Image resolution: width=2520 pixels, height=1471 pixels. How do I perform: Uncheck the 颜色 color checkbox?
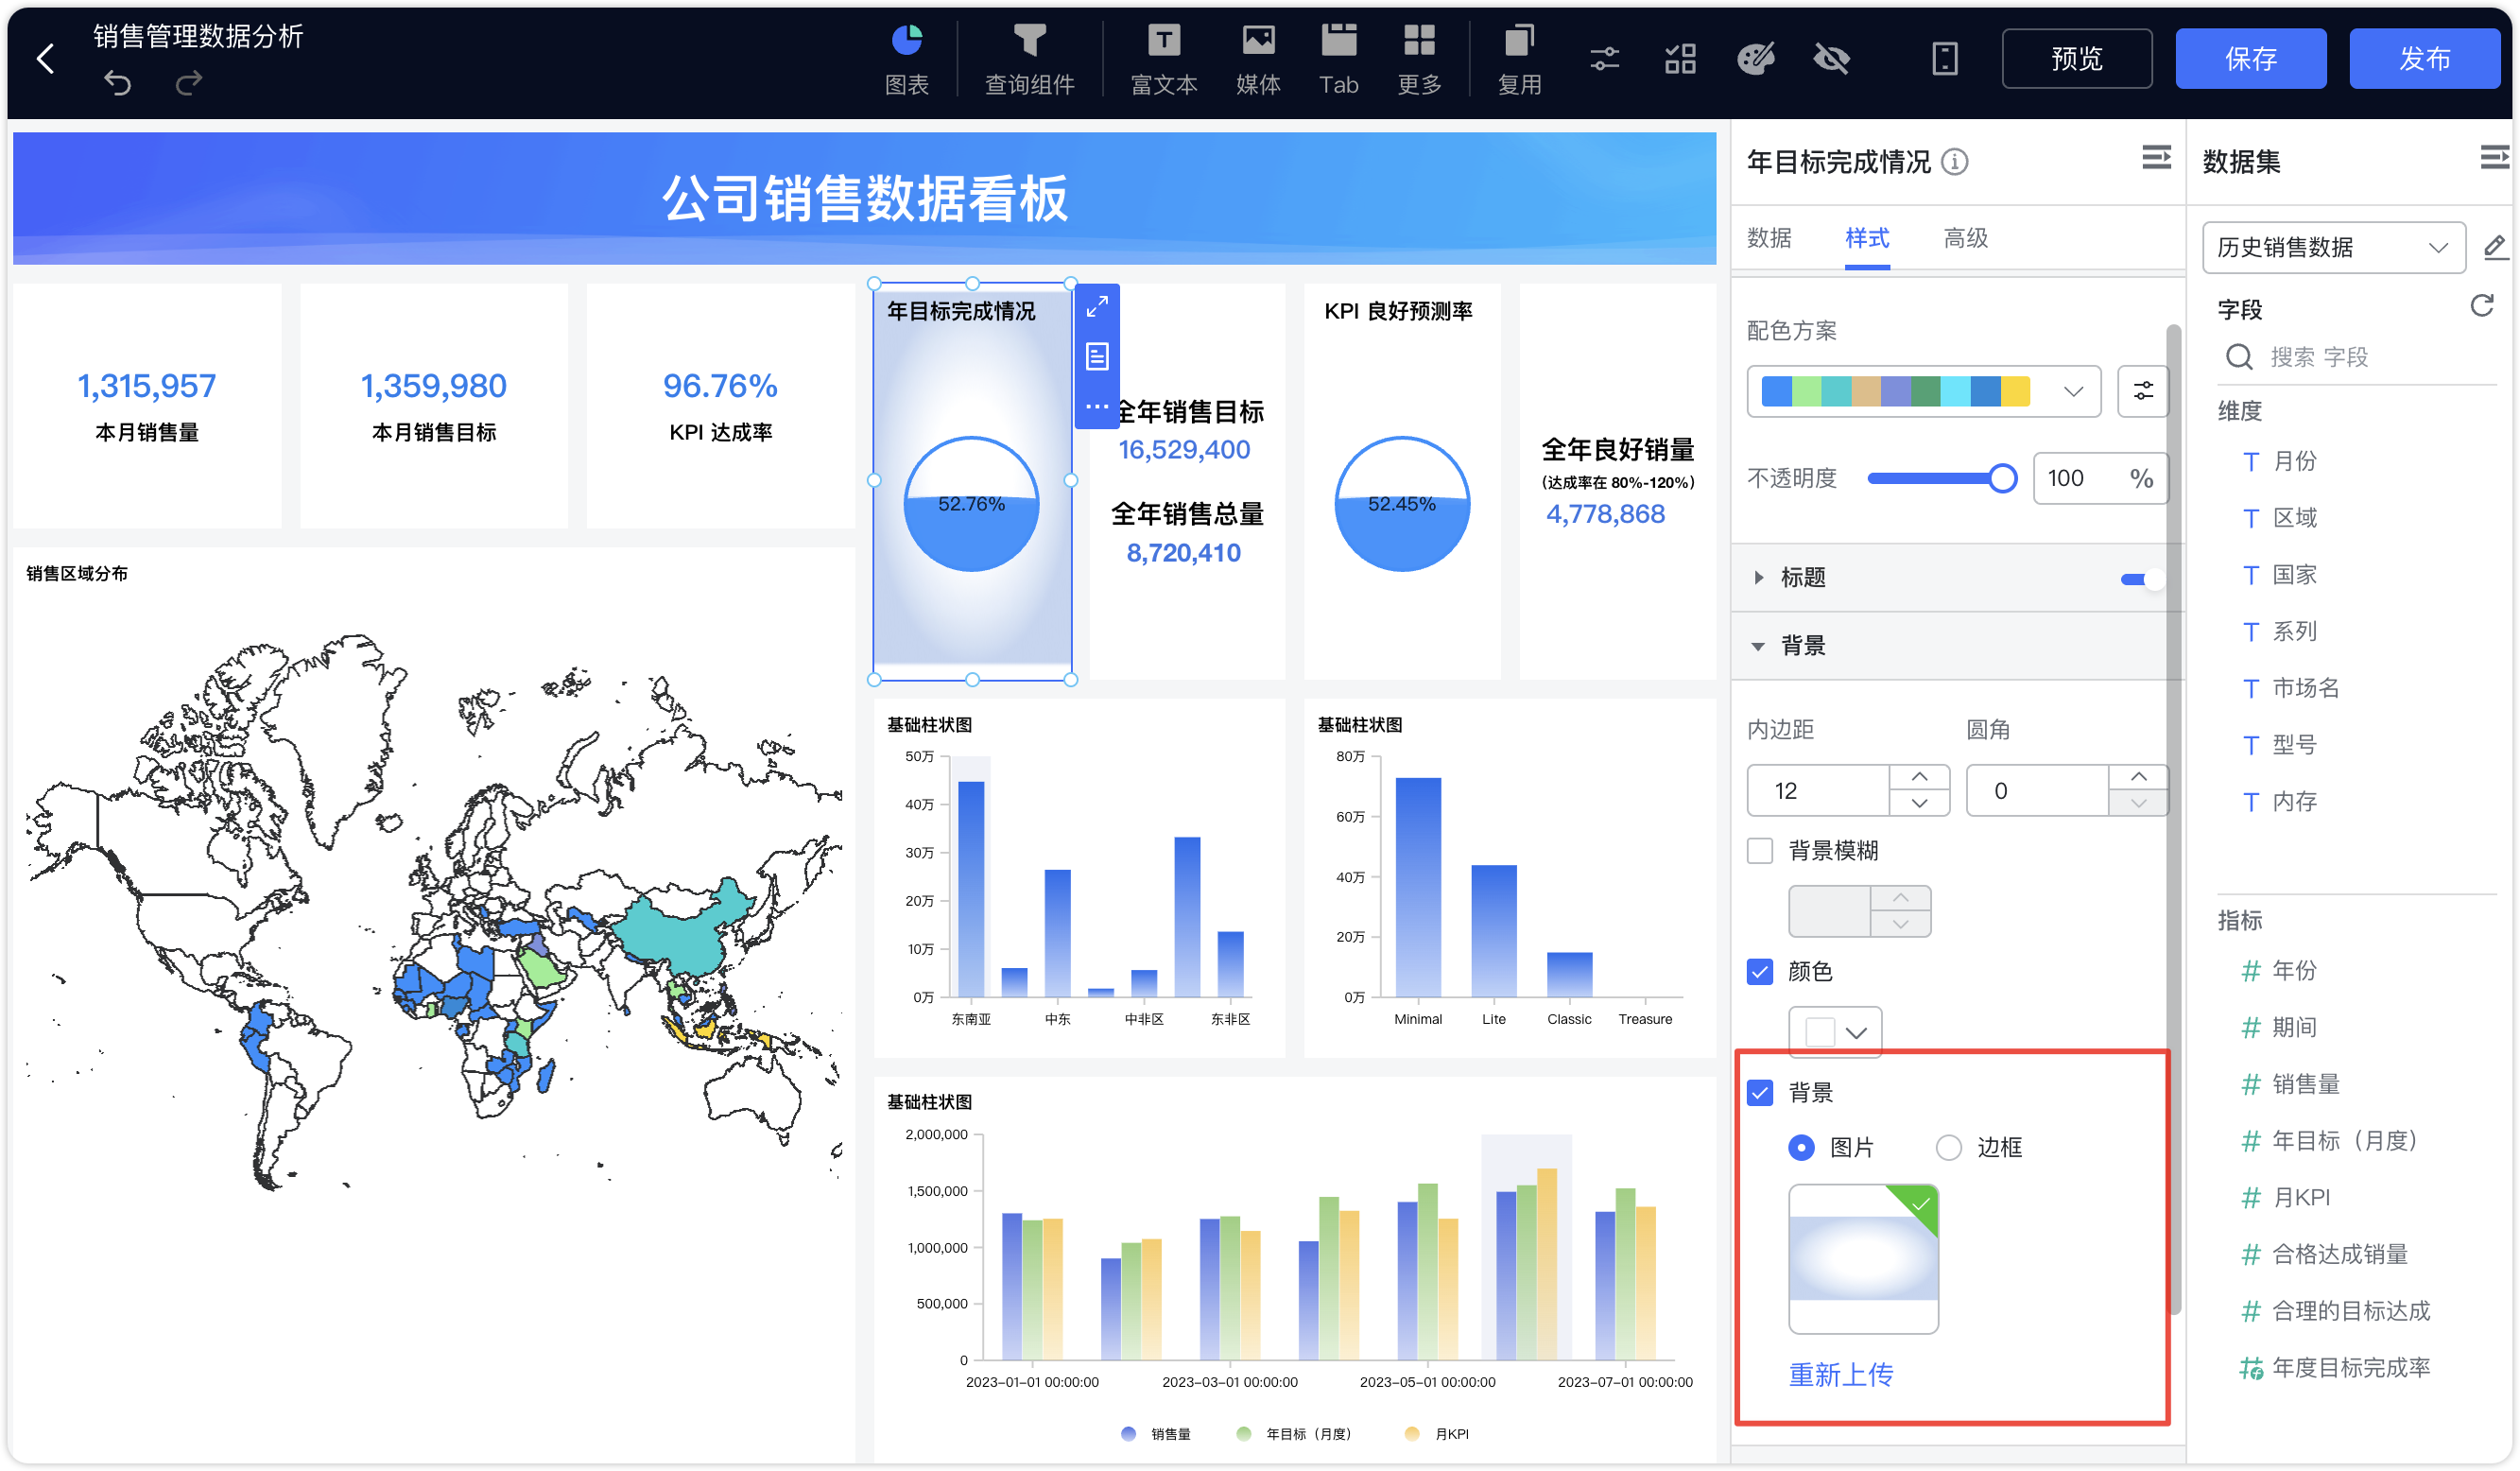[x=1760, y=971]
